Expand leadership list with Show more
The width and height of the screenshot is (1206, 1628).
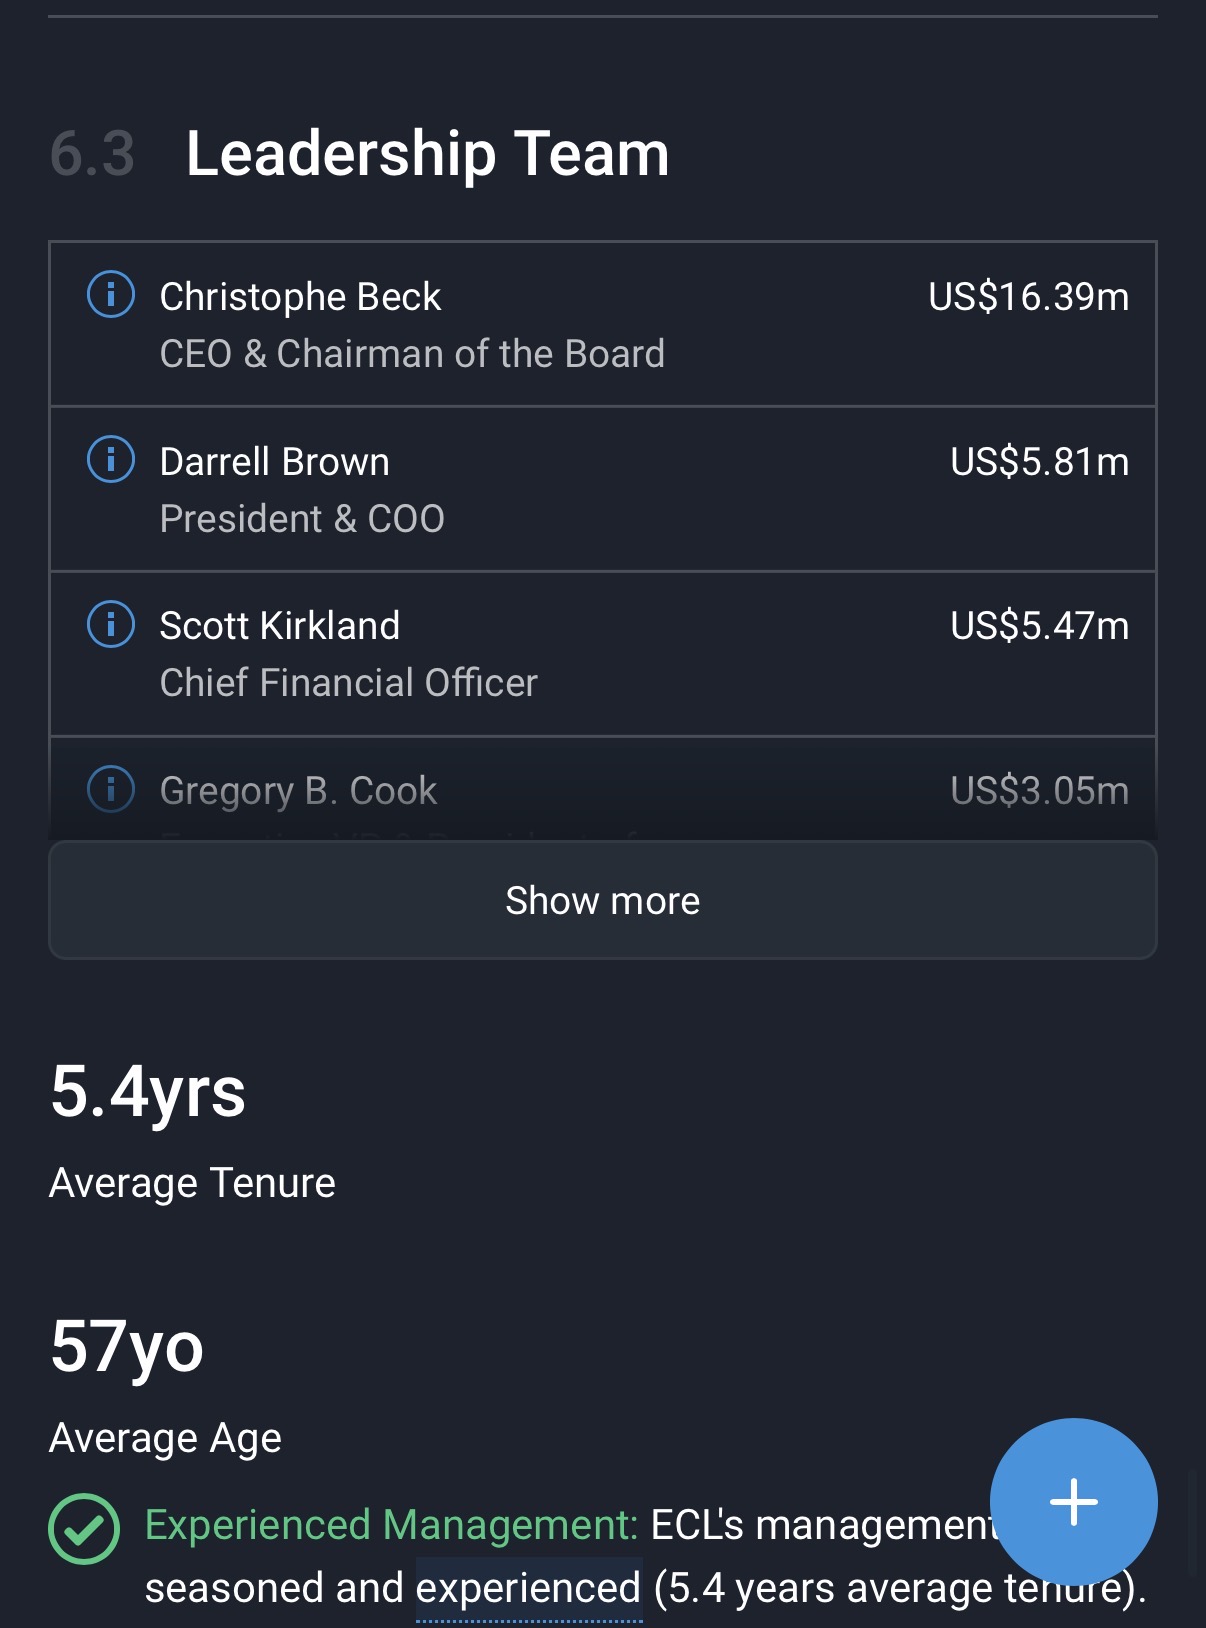tap(602, 900)
